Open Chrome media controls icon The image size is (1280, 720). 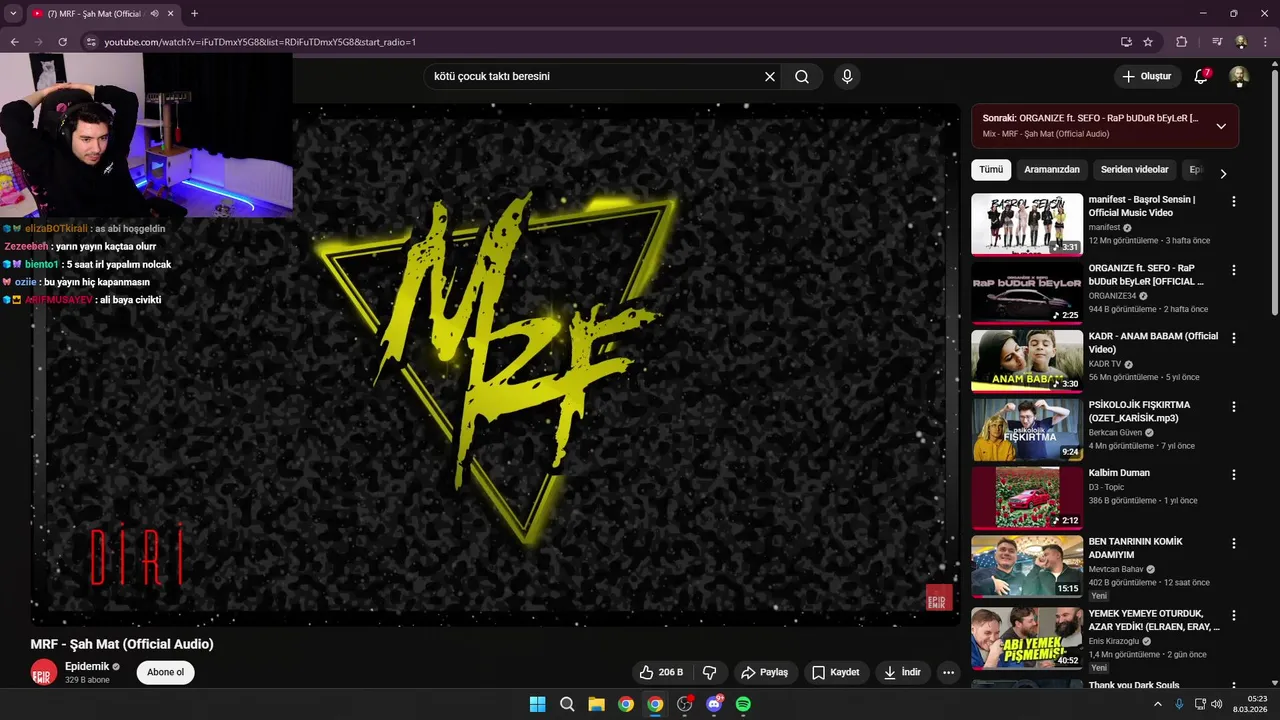1217,42
